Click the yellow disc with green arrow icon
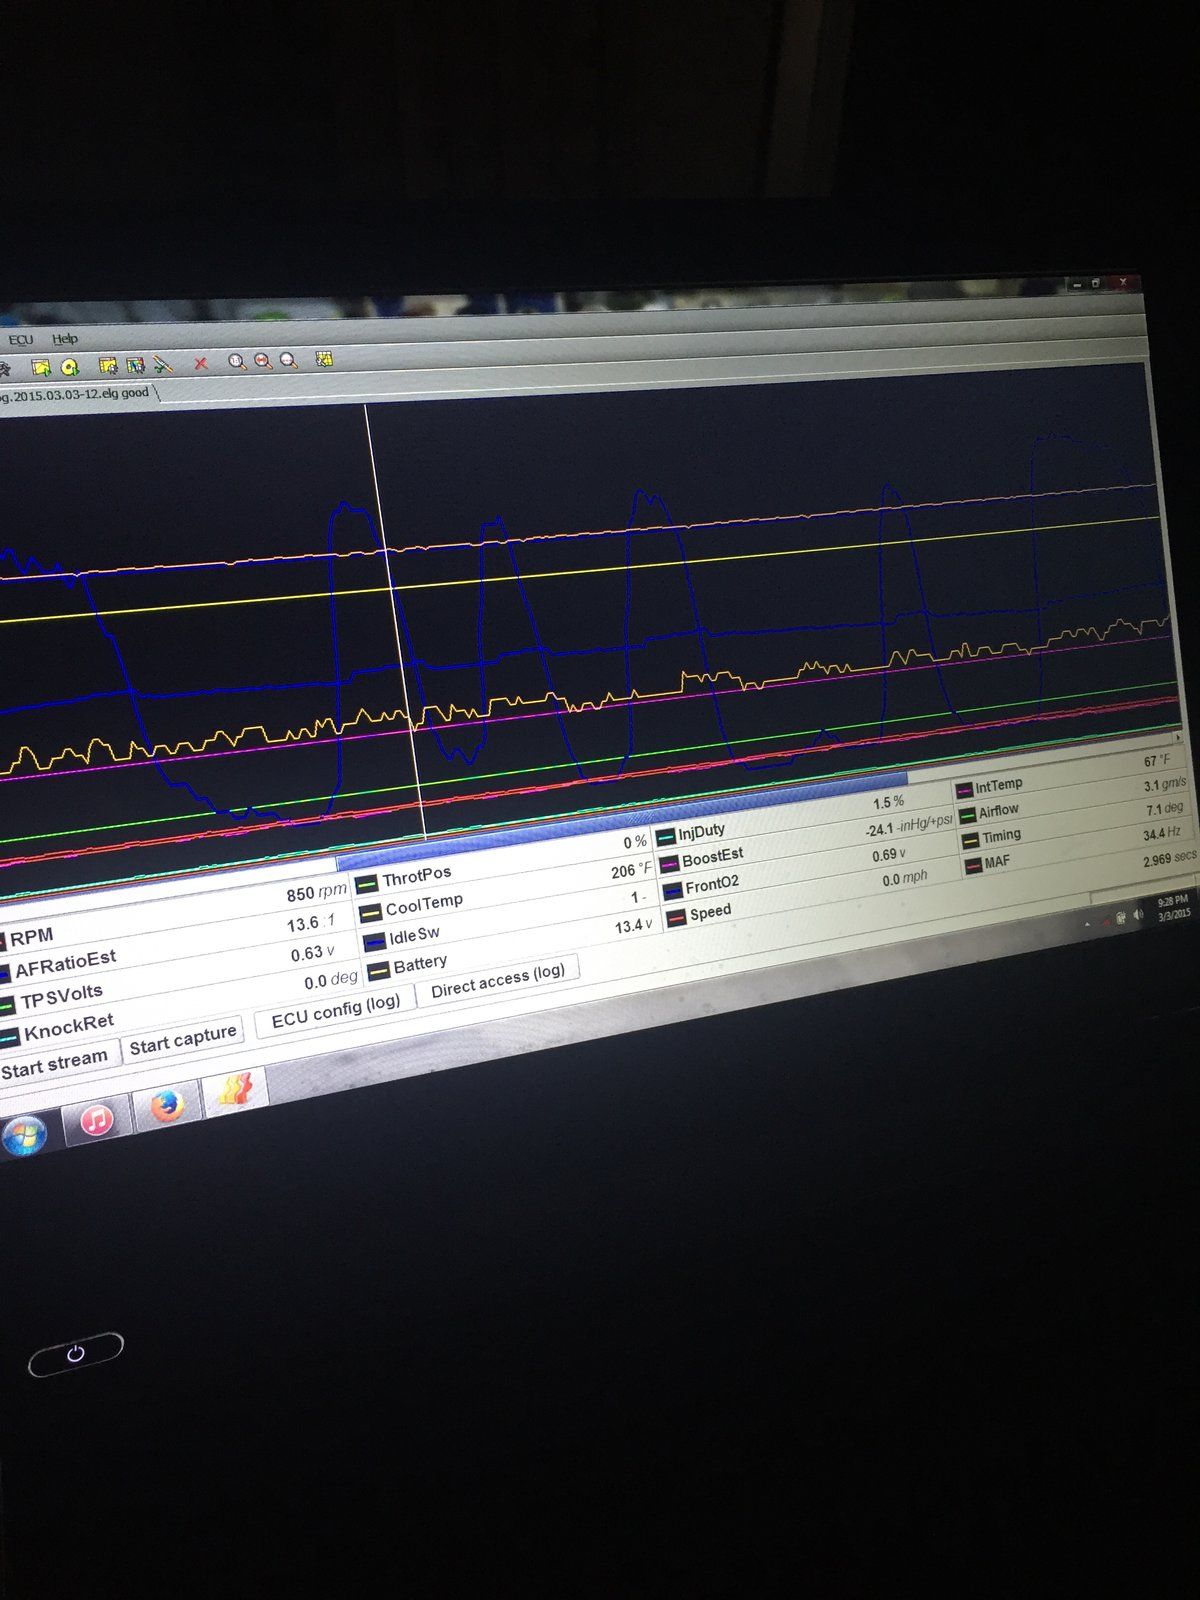The image size is (1200, 1600). click(70, 368)
